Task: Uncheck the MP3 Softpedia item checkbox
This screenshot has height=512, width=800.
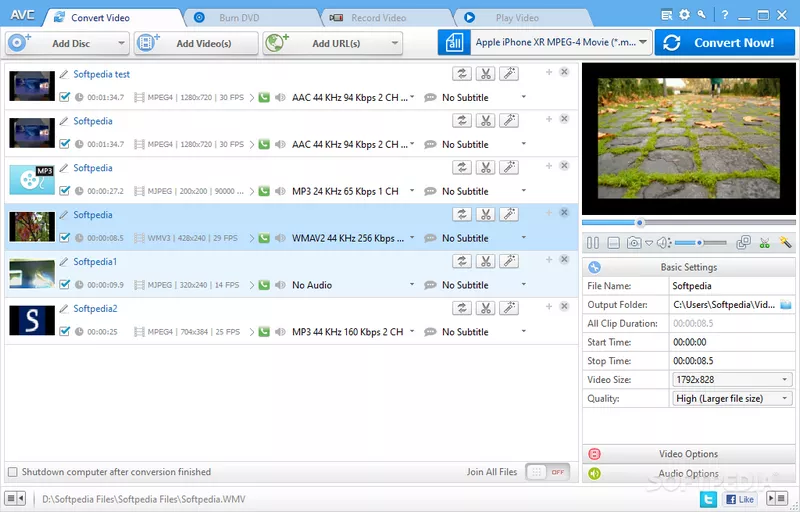Action: tap(64, 191)
